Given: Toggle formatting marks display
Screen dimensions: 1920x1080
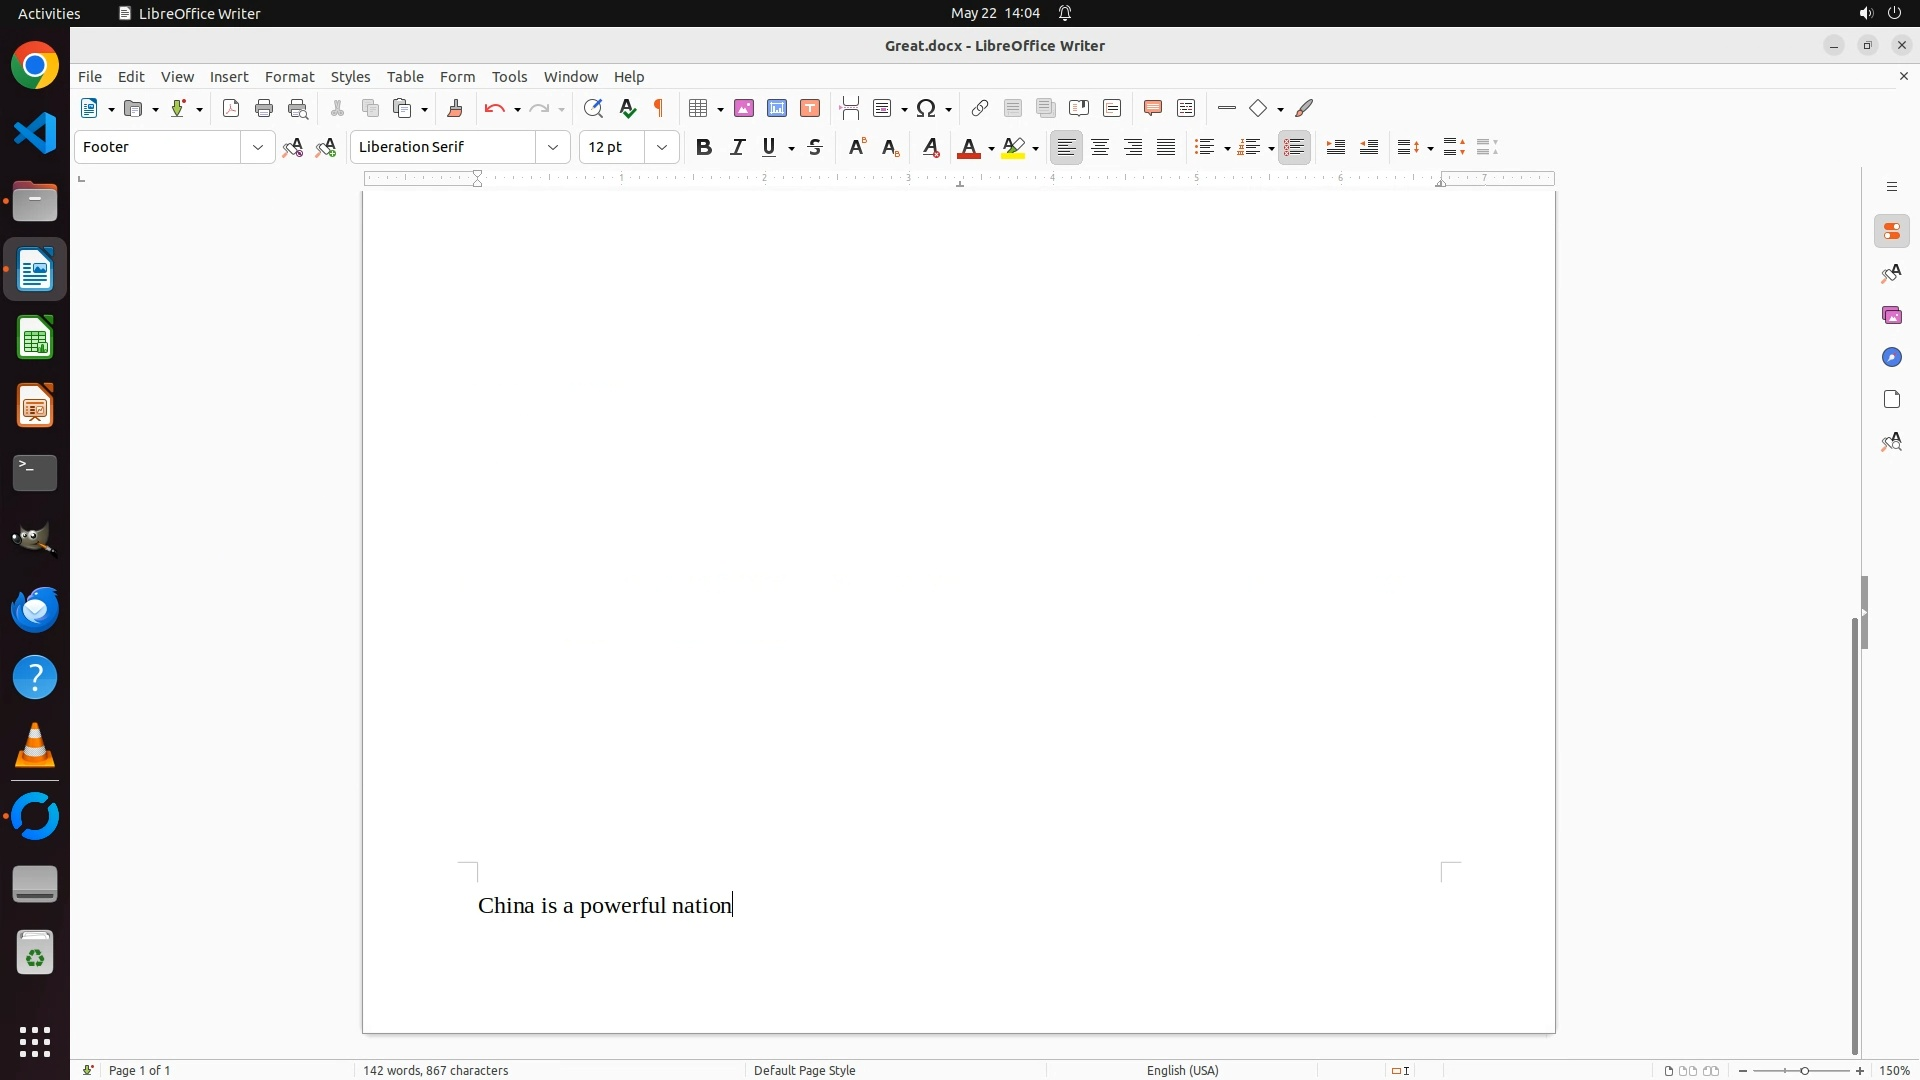Looking at the screenshot, I should pyautogui.click(x=659, y=108).
